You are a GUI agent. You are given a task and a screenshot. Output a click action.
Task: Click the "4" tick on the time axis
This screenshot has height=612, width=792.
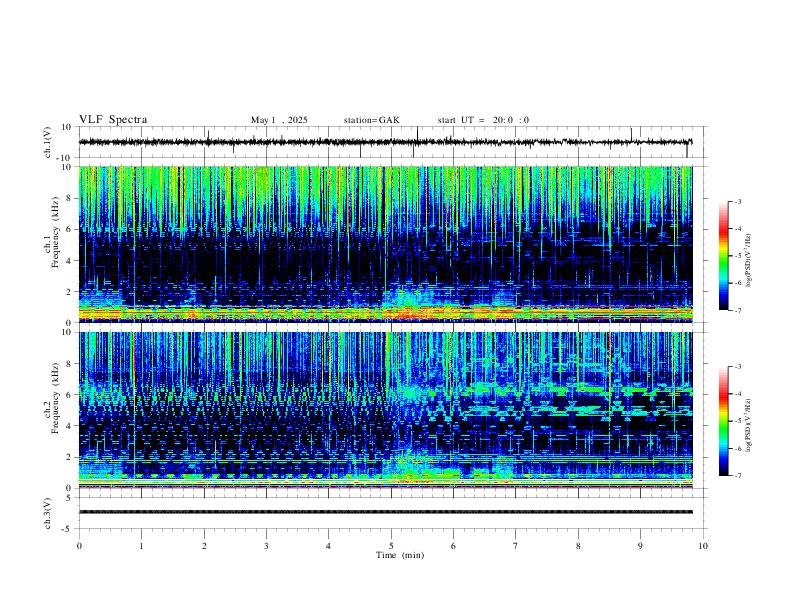coord(328,546)
